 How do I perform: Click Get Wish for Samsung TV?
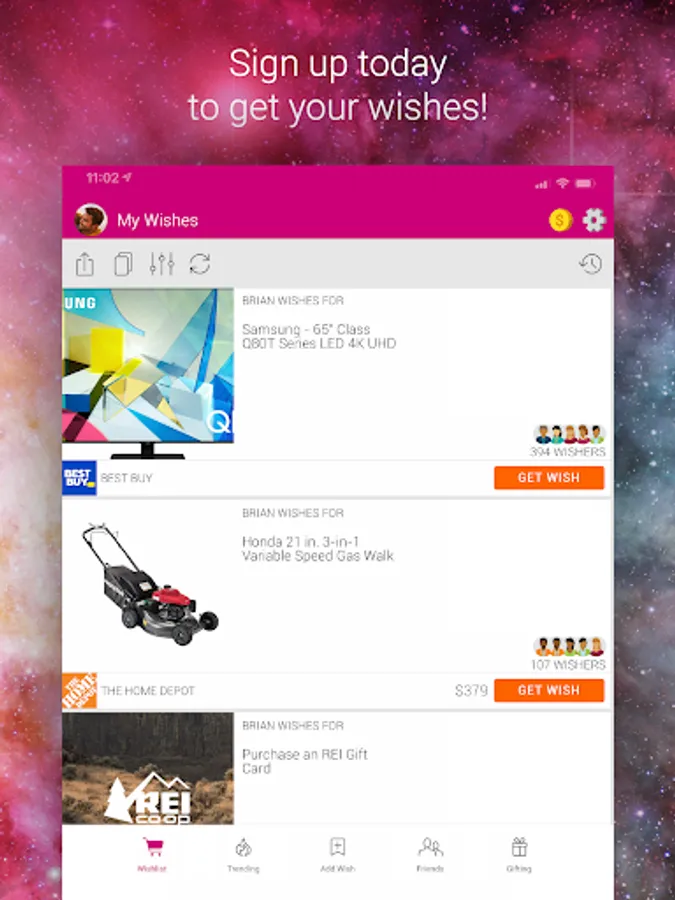[549, 478]
